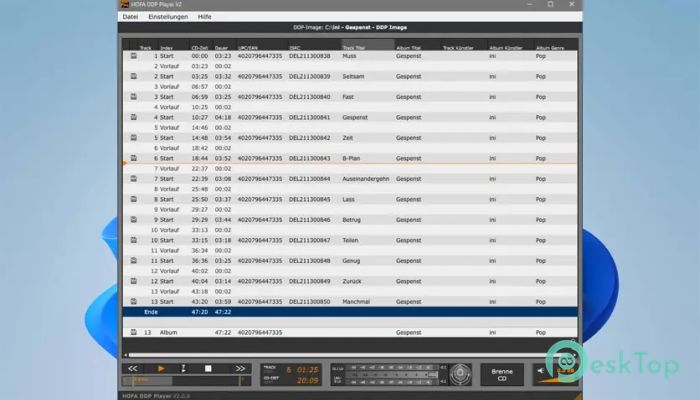Start playback with the orange play button
Screen dimensions: 700x400
[161, 368]
